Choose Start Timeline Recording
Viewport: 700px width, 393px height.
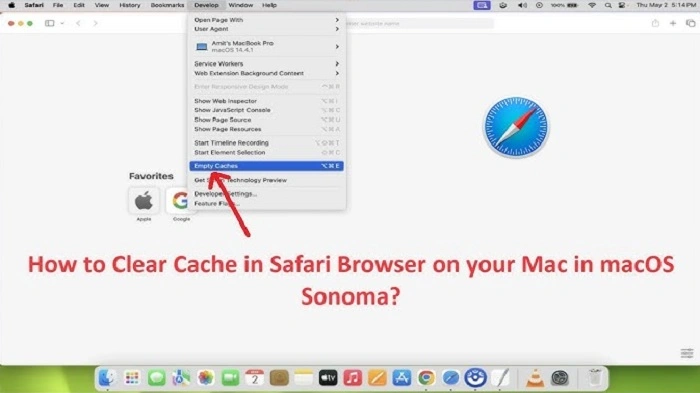point(267,143)
